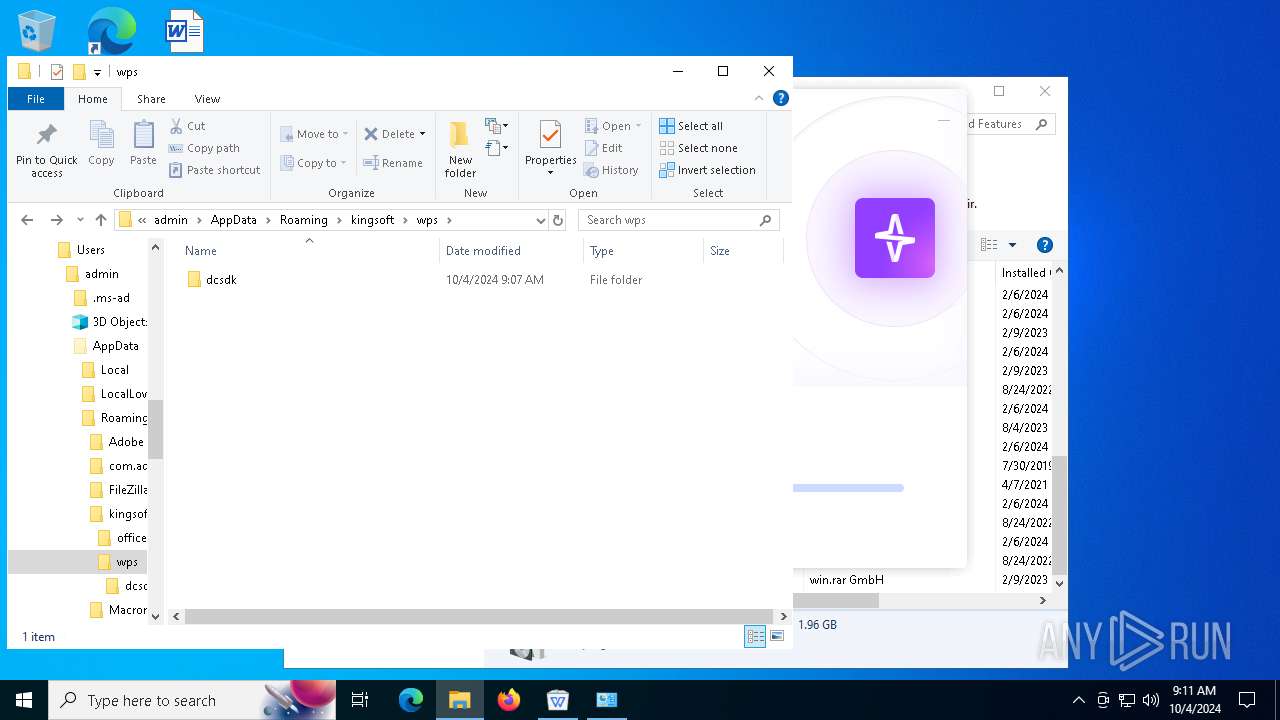This screenshot has height=720, width=1280.
Task: Show hidden system tray icons
Action: point(1078,700)
